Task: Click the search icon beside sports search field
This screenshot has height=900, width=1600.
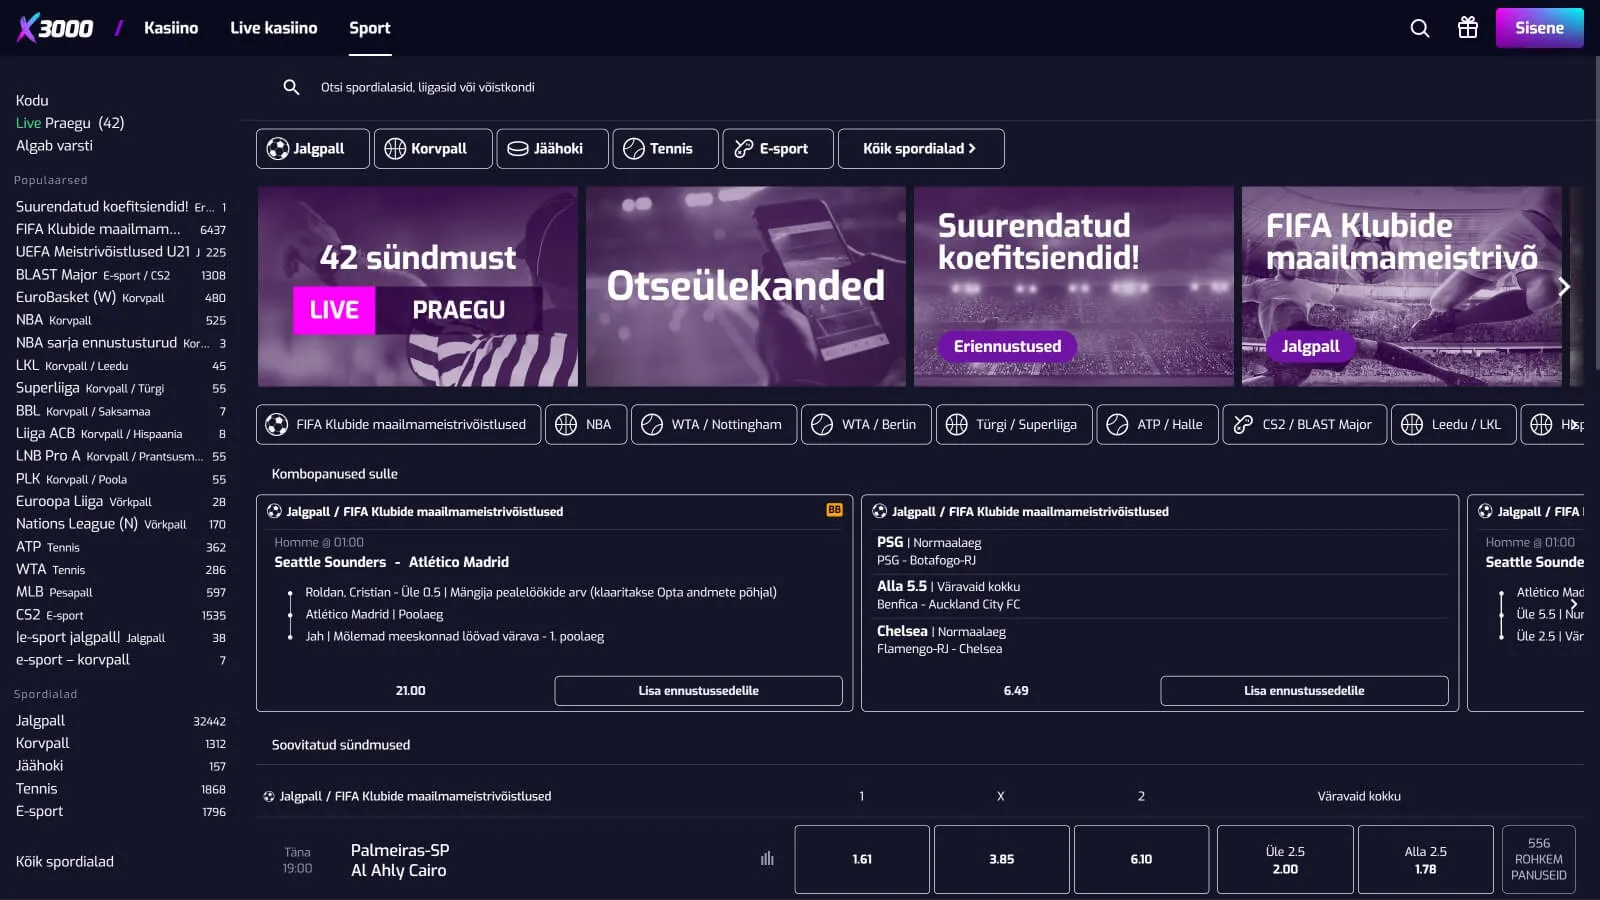Action: click(x=291, y=87)
